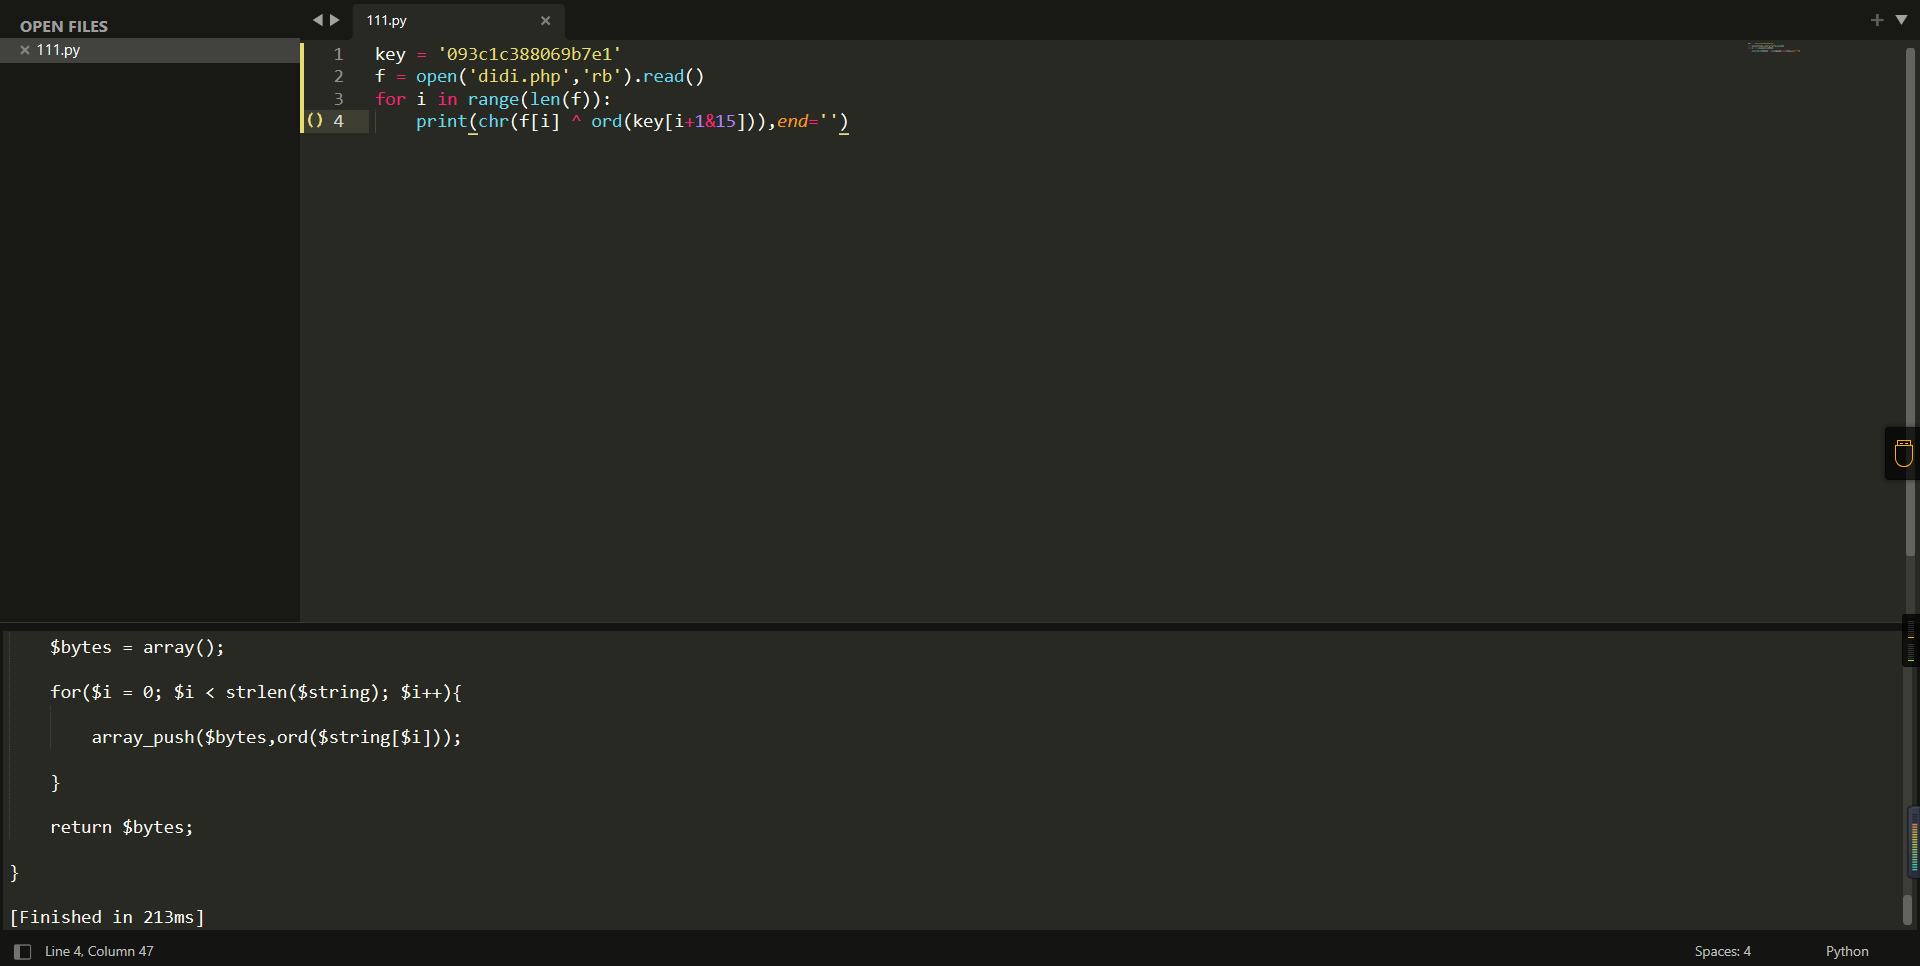Go to previous tab using left arrow
This screenshot has height=966, width=1920.
(318, 20)
